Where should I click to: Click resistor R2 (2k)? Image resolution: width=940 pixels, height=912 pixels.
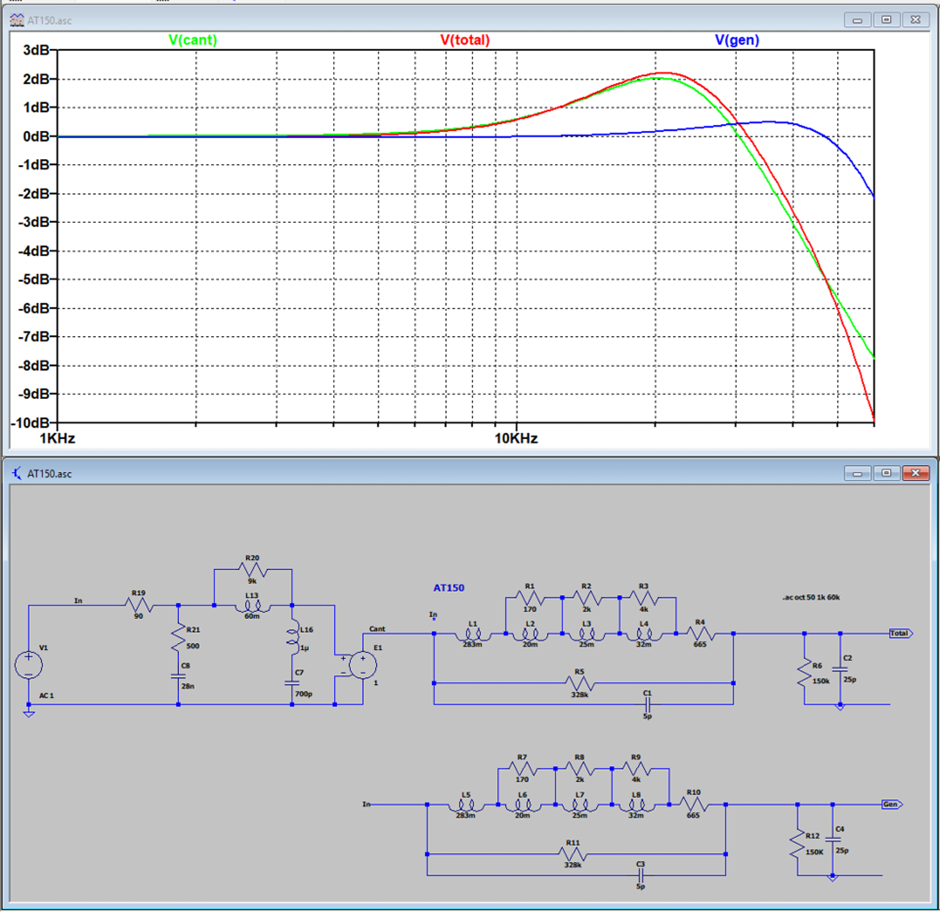click(586, 598)
